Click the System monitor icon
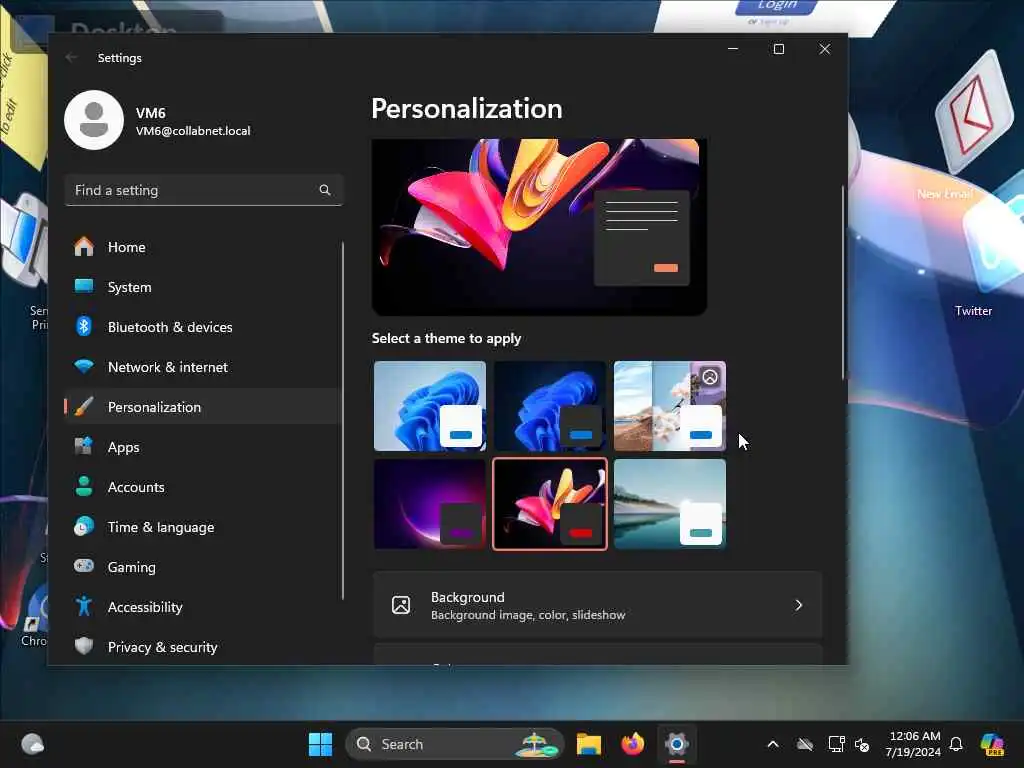The image size is (1024, 768). click(84, 286)
